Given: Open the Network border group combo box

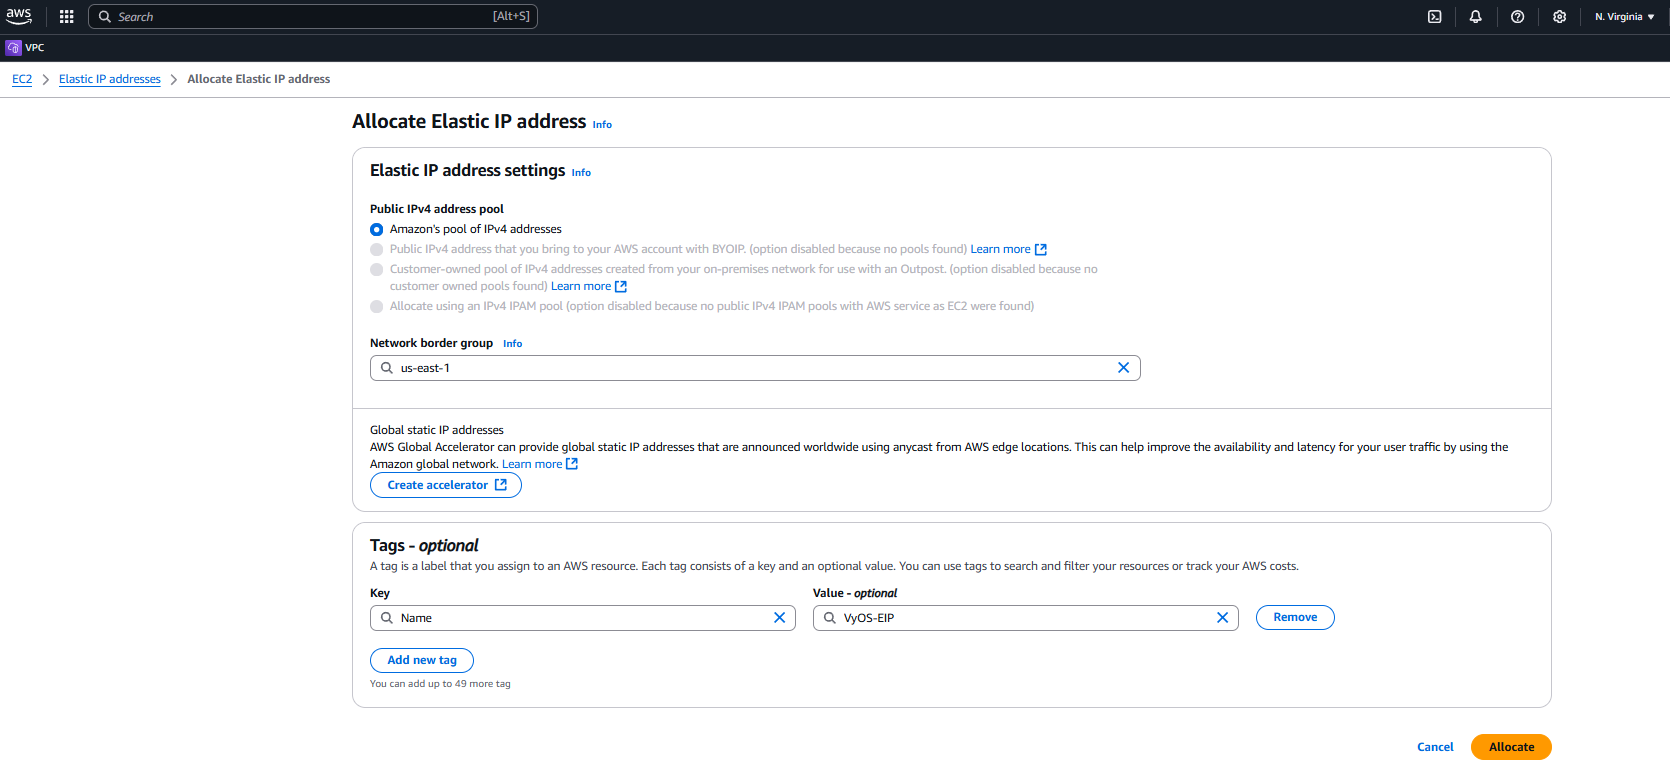Looking at the screenshot, I should pos(750,368).
